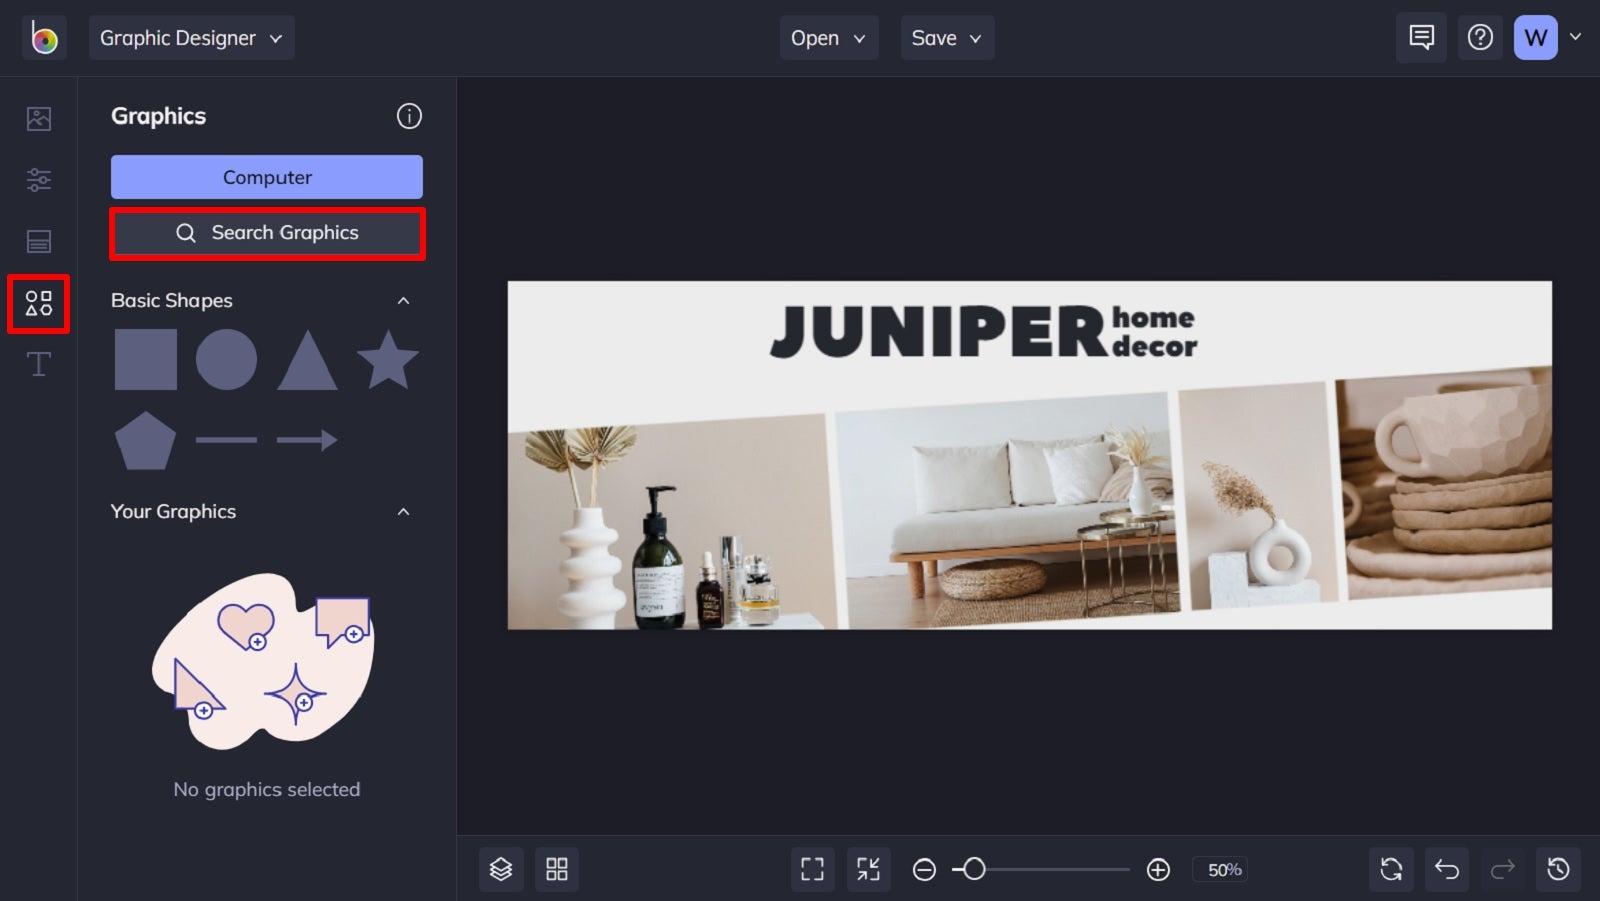The width and height of the screenshot is (1600, 901).
Task: Undo the last action
Action: pos(1446,869)
